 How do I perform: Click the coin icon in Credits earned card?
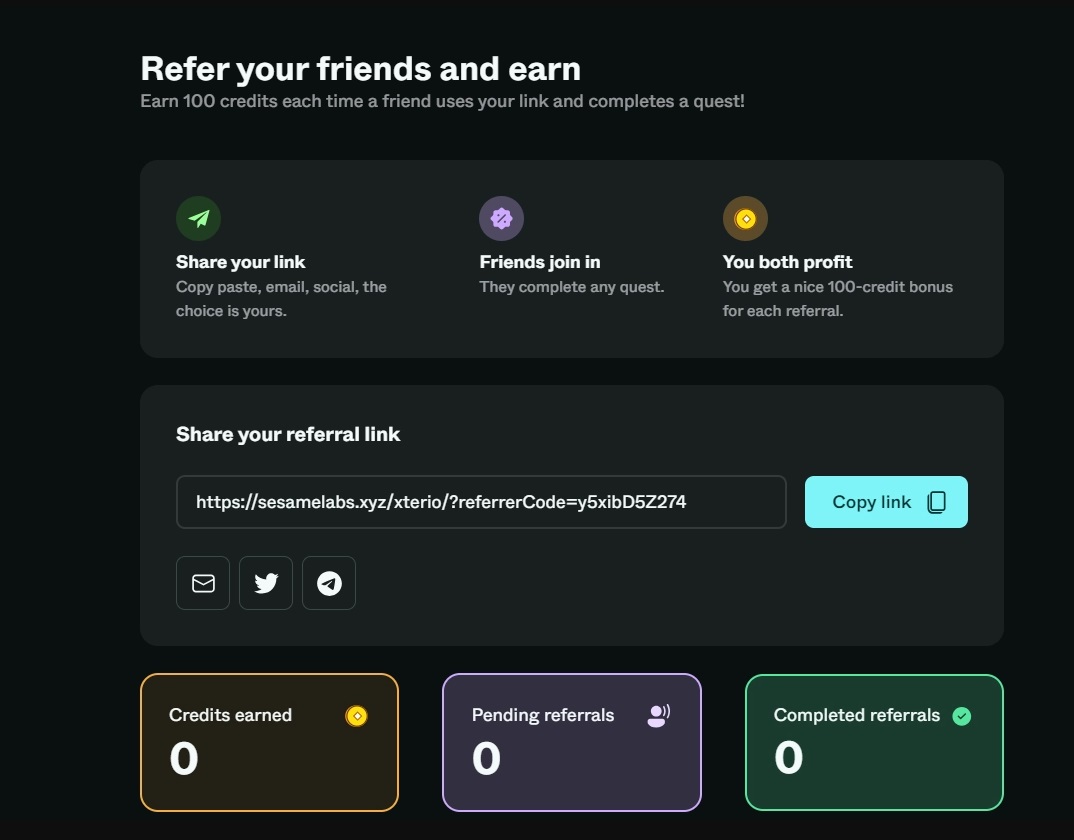[356, 716]
